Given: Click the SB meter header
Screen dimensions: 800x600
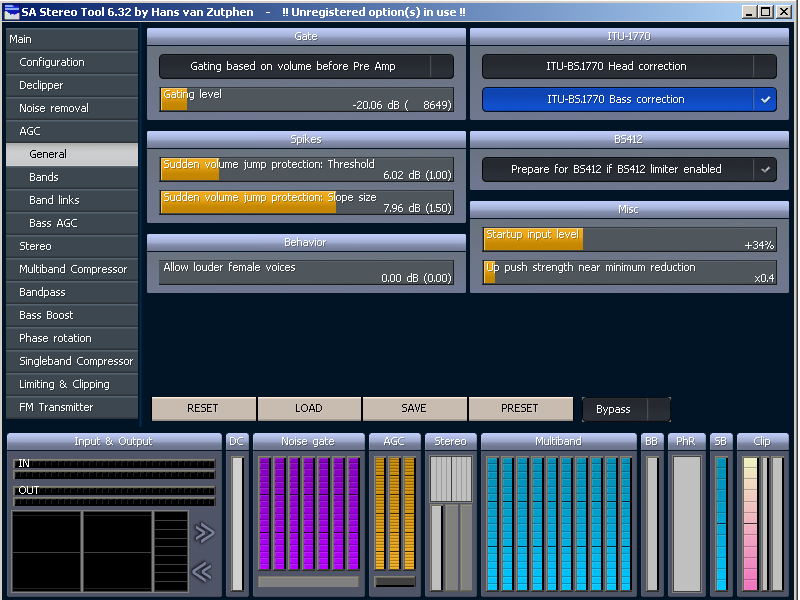Looking at the screenshot, I should coord(721,441).
